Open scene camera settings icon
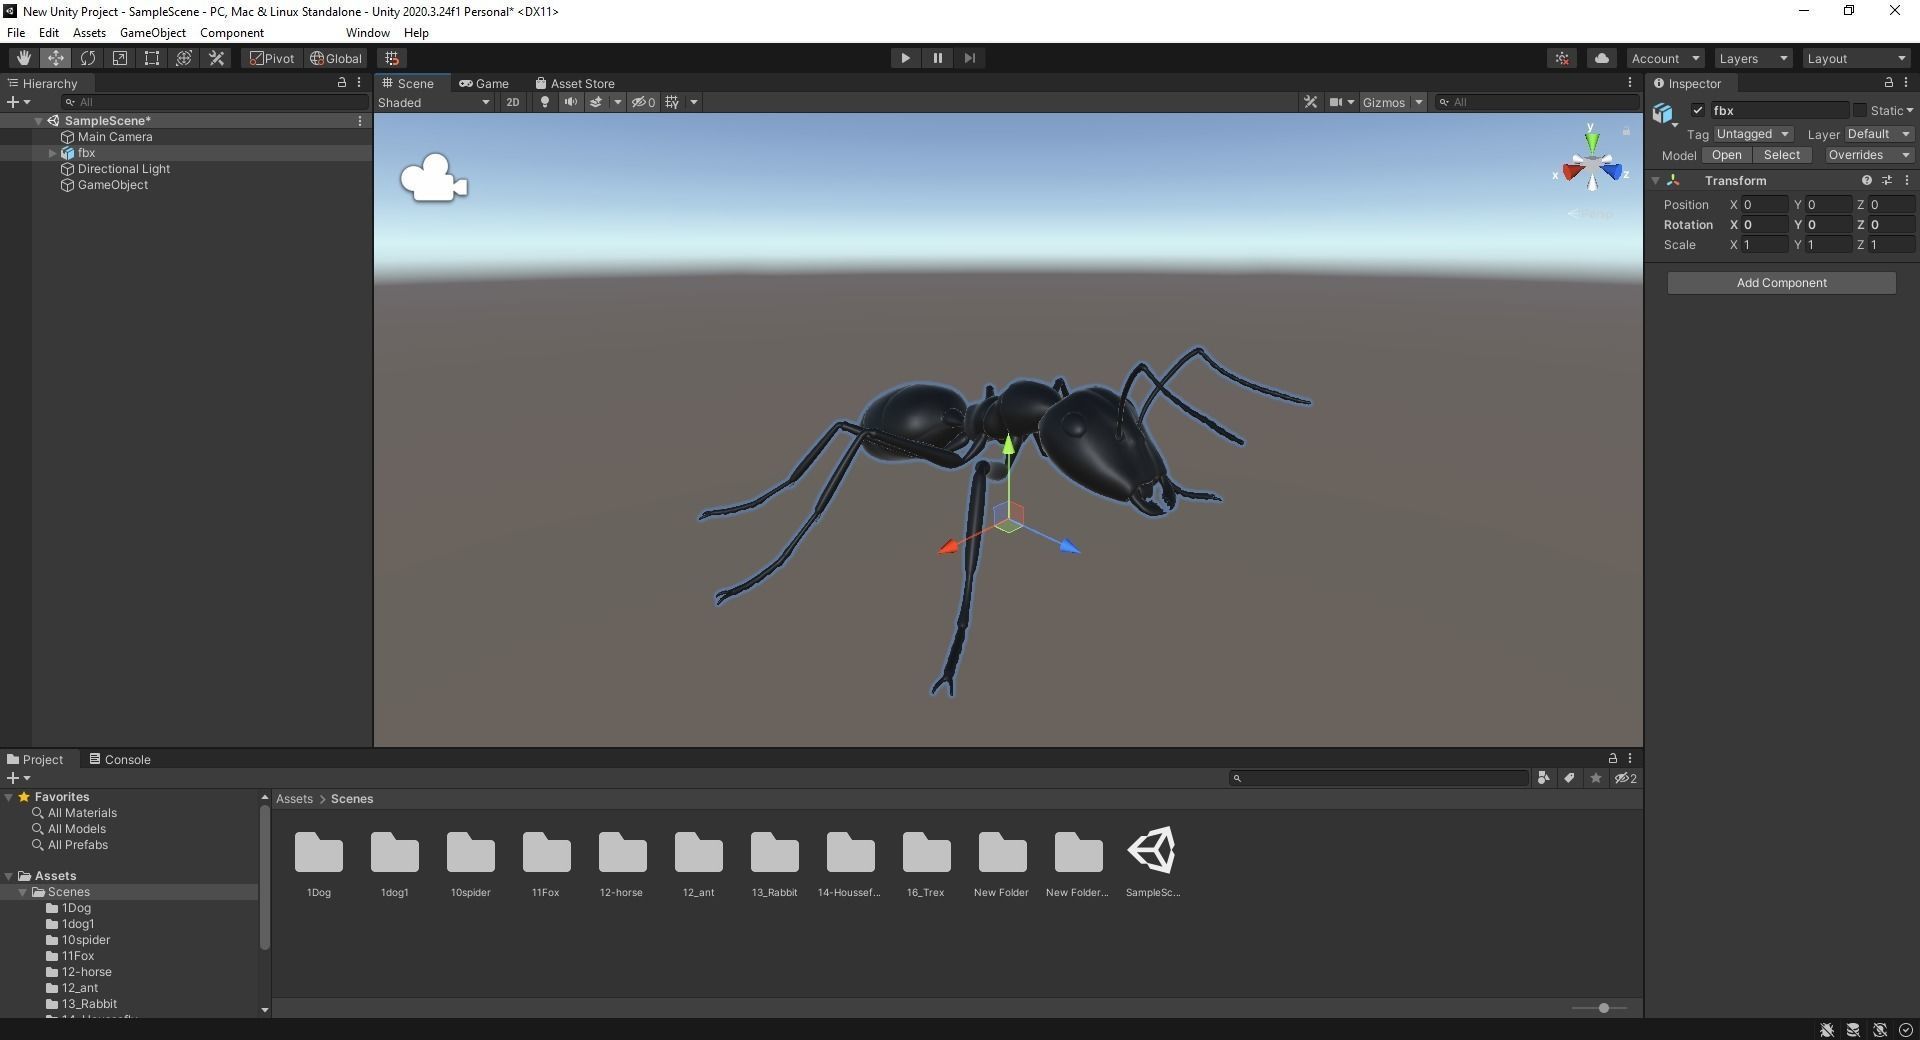Viewport: 1920px width, 1040px height. (x=1335, y=102)
